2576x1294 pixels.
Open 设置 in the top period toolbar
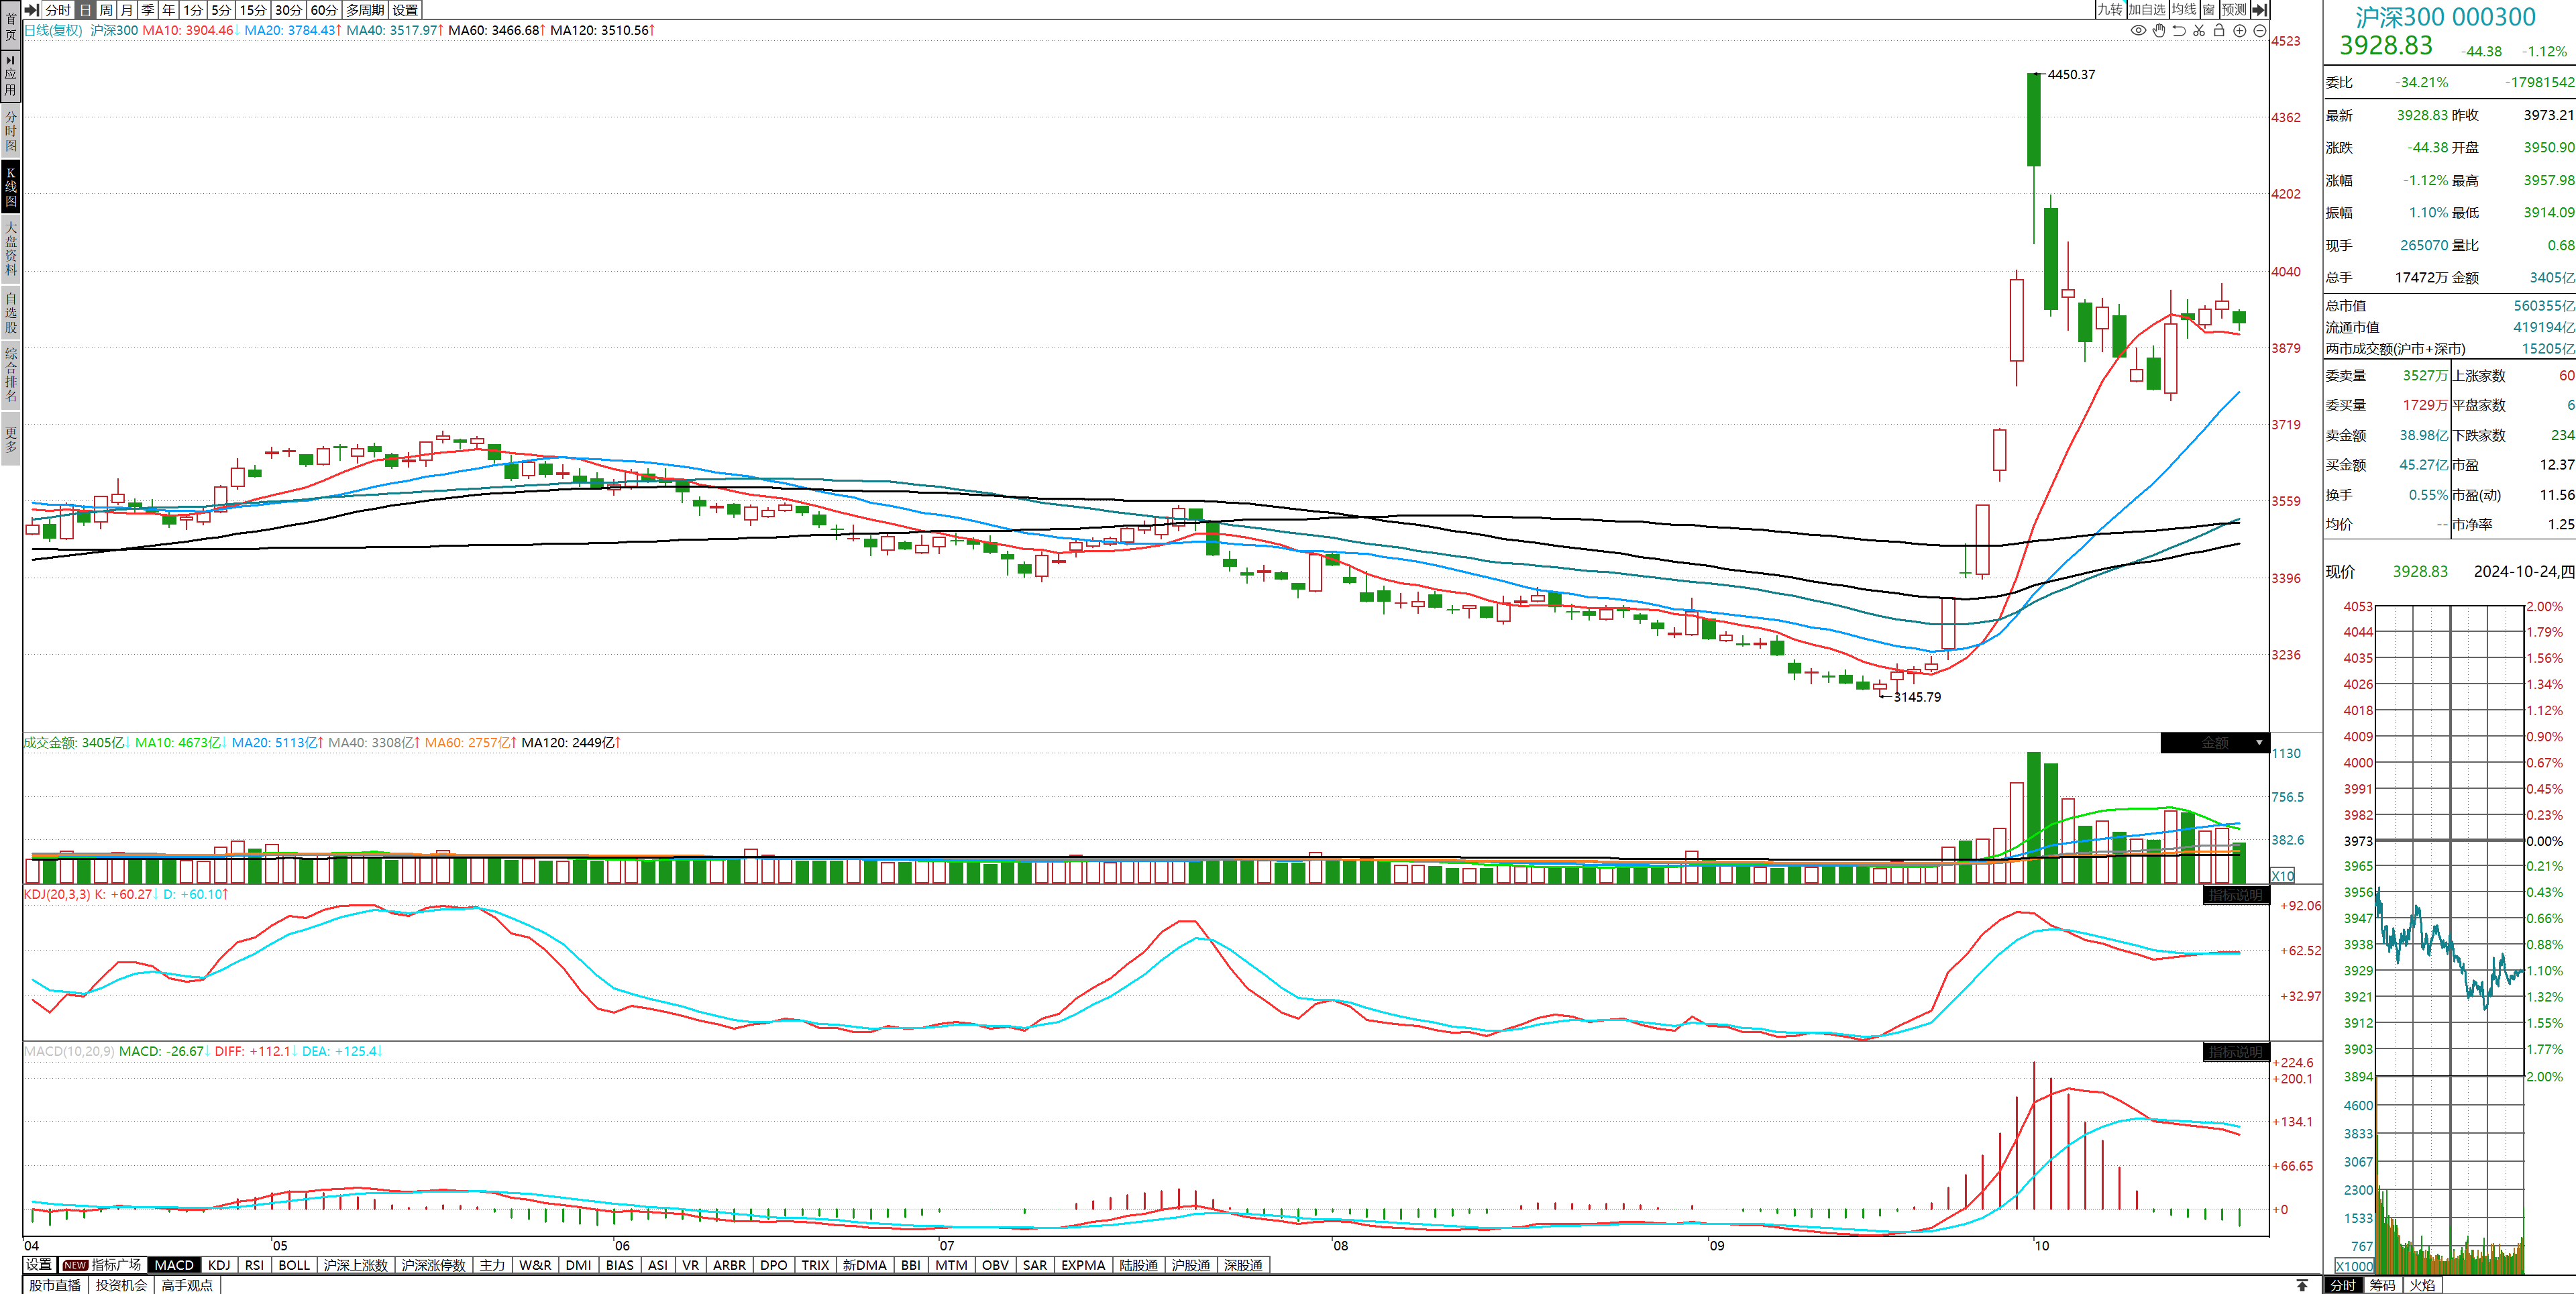pos(405,9)
